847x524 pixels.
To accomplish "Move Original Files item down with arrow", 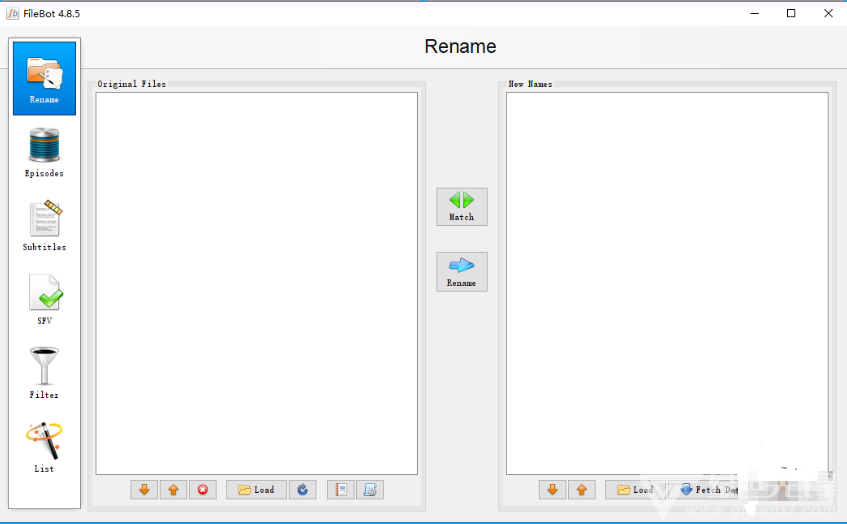I will tap(144, 490).
